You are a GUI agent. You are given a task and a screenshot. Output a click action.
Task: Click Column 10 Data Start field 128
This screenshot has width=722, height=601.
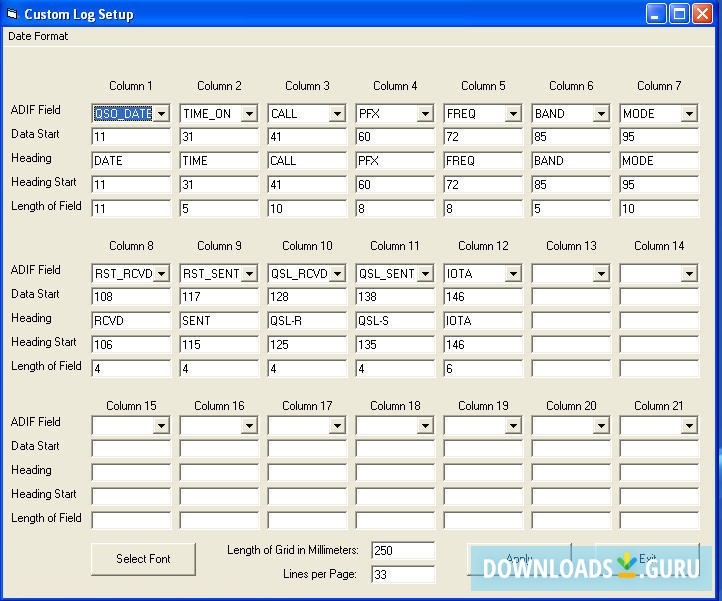pyautogui.click(x=307, y=297)
